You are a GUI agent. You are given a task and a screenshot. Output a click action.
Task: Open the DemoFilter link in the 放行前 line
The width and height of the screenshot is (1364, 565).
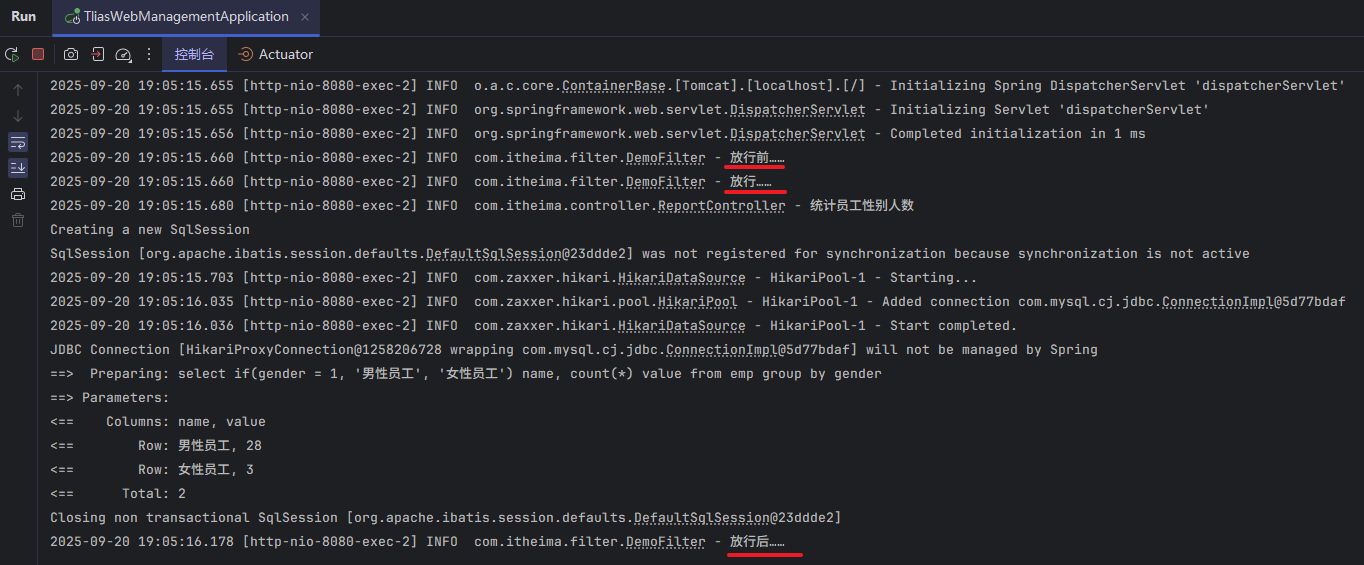(665, 158)
